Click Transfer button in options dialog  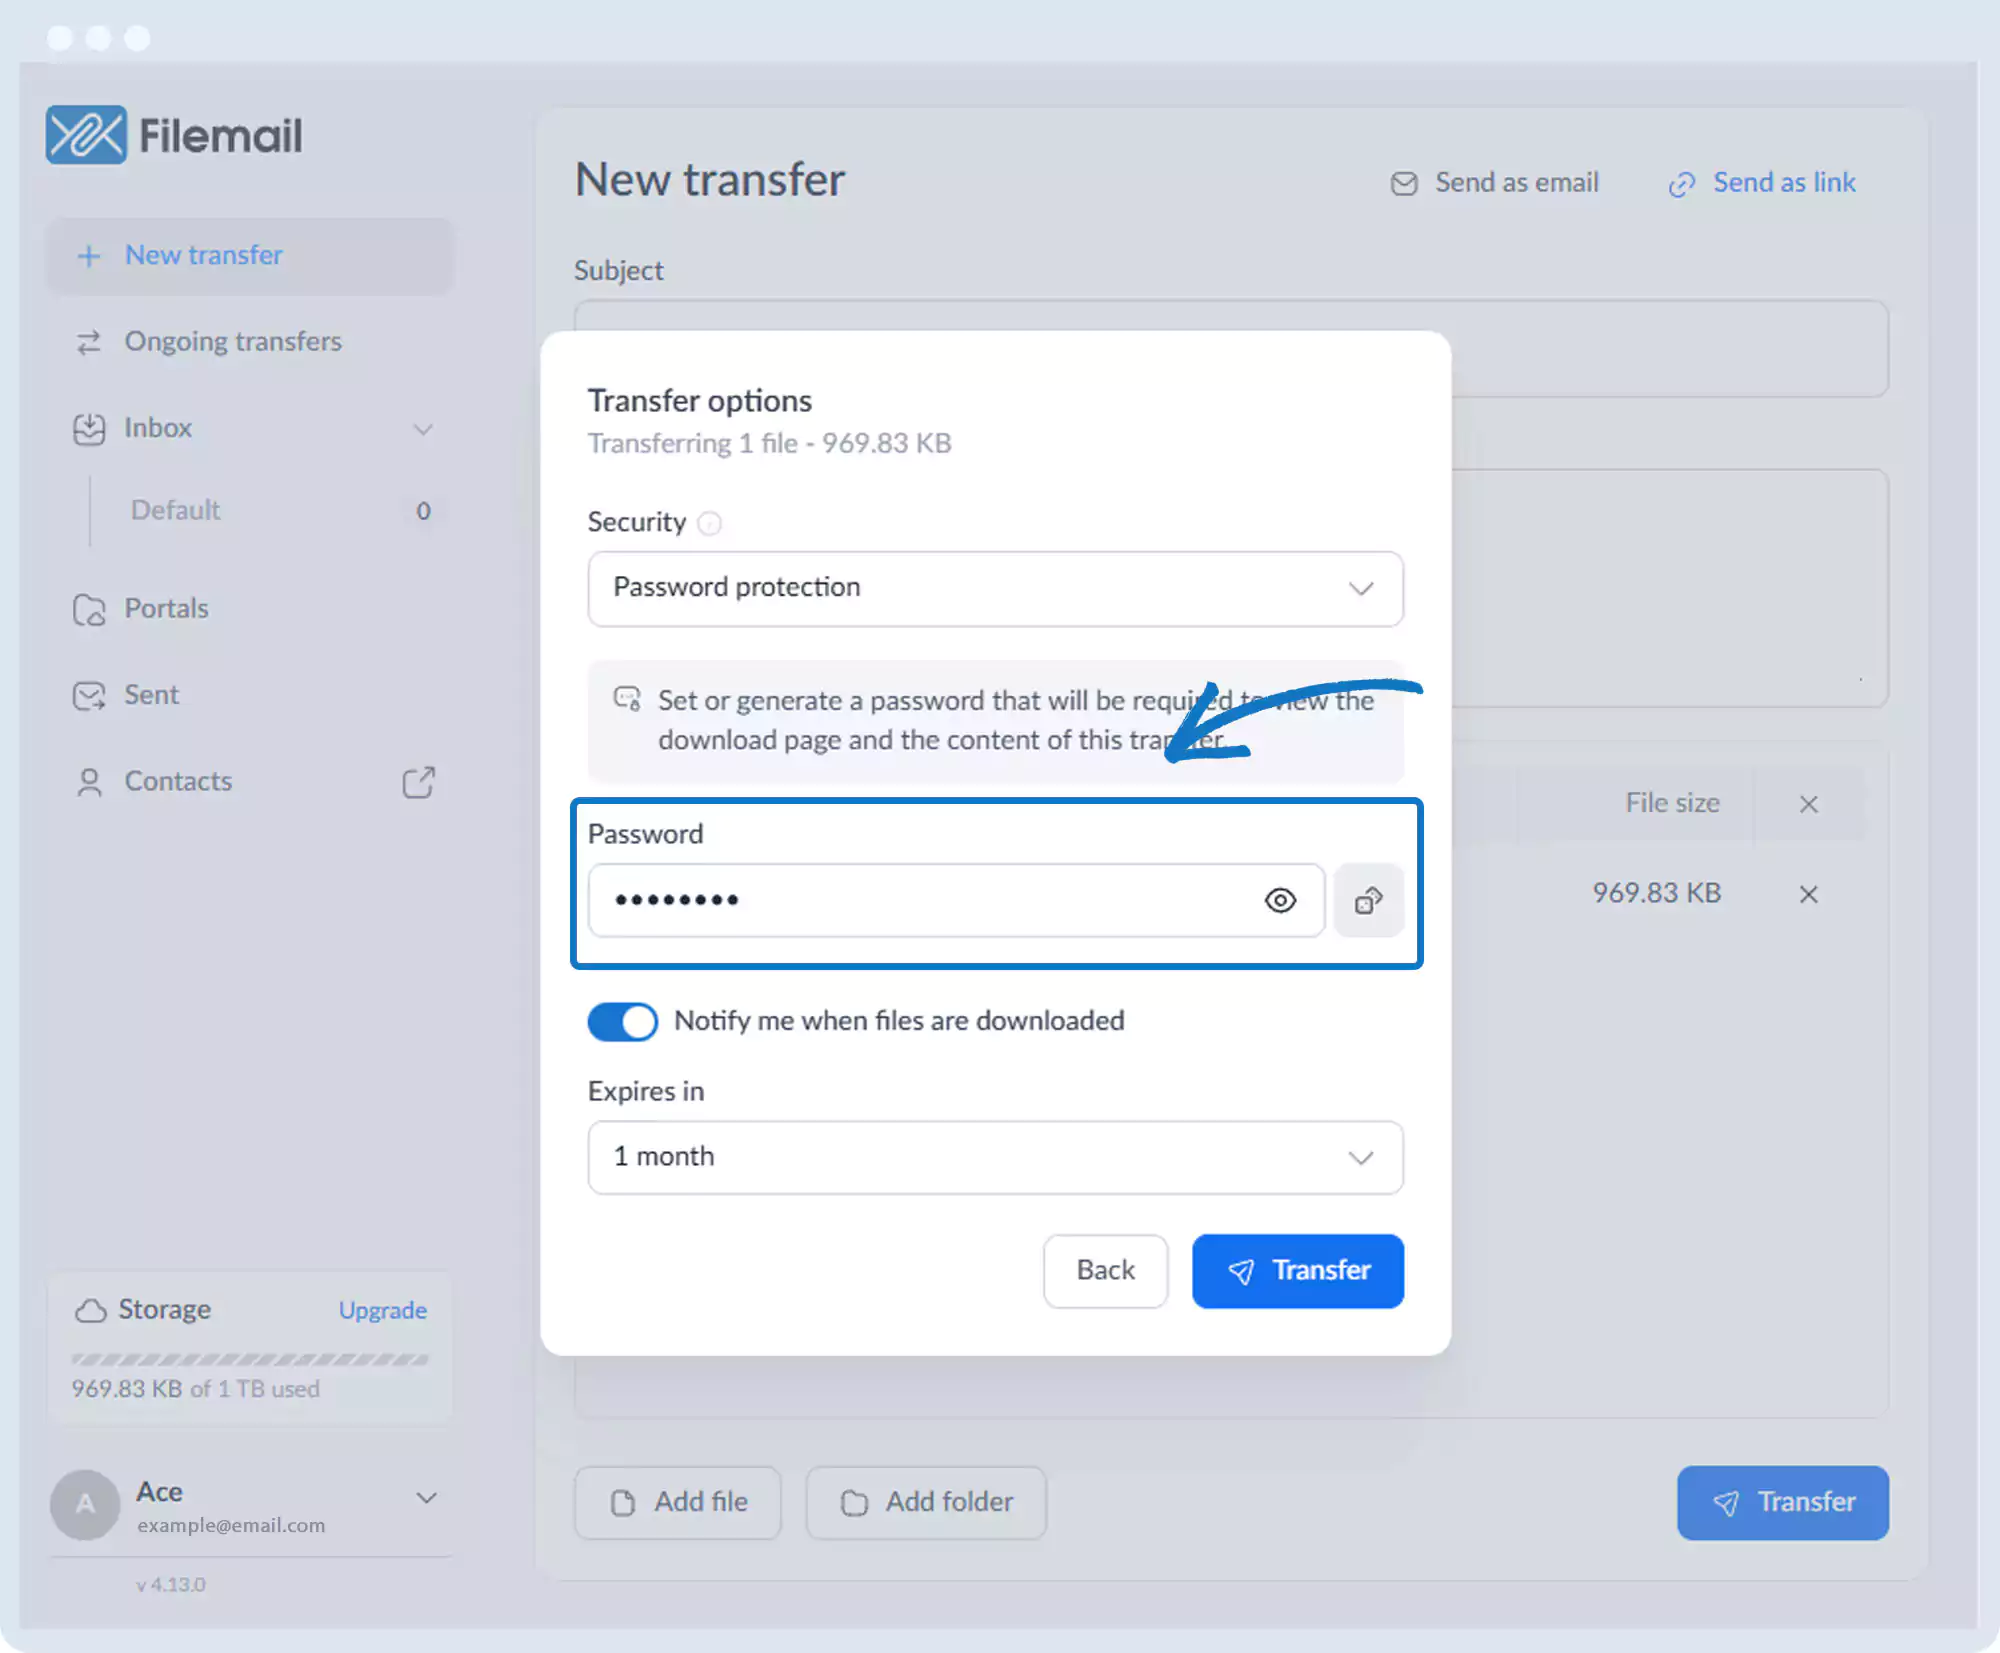pos(1297,1270)
